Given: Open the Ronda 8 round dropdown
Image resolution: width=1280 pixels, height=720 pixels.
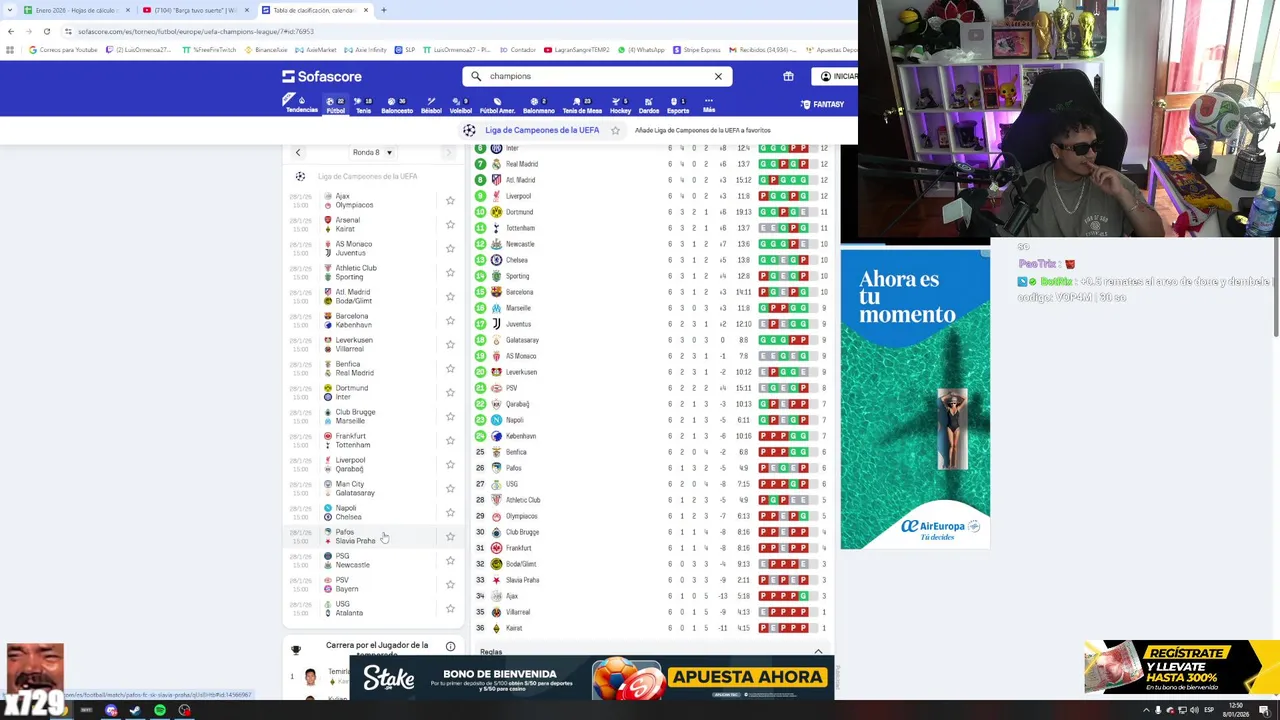Looking at the screenshot, I should tap(372, 152).
